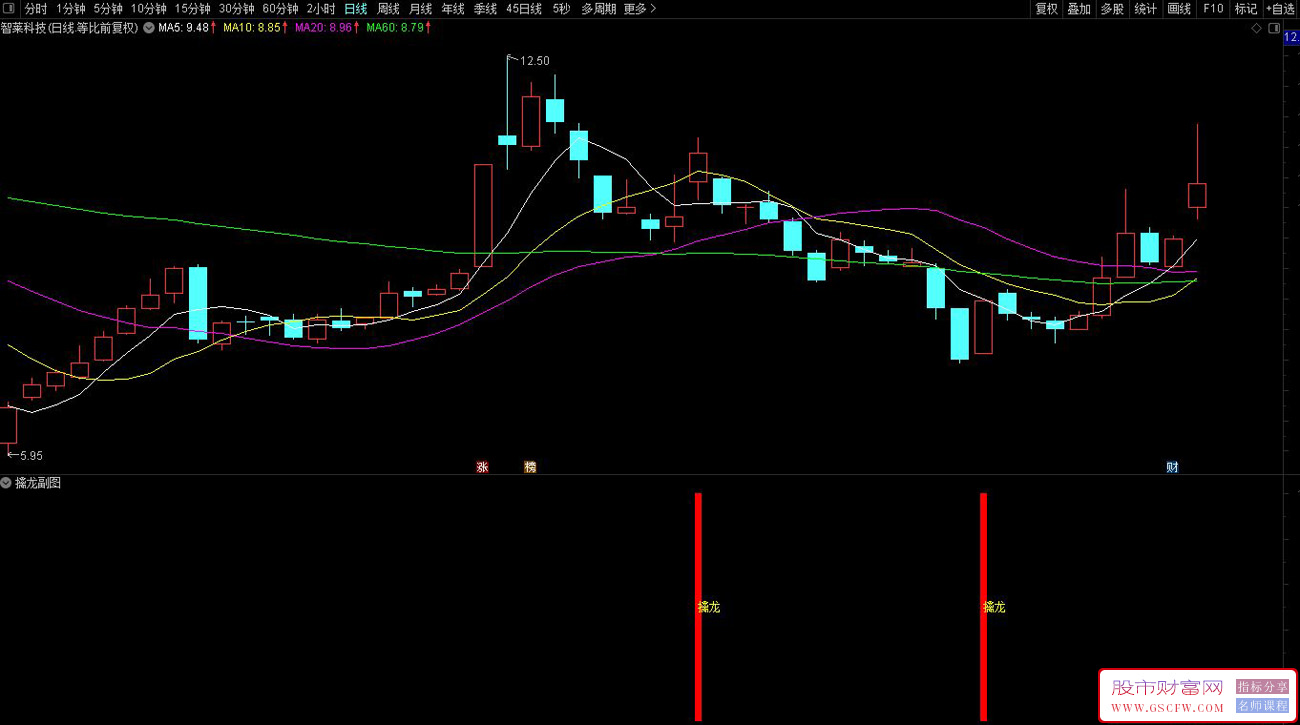Click the tall red candle before the 12.50 peak
The image size is (1300, 725).
(483, 215)
